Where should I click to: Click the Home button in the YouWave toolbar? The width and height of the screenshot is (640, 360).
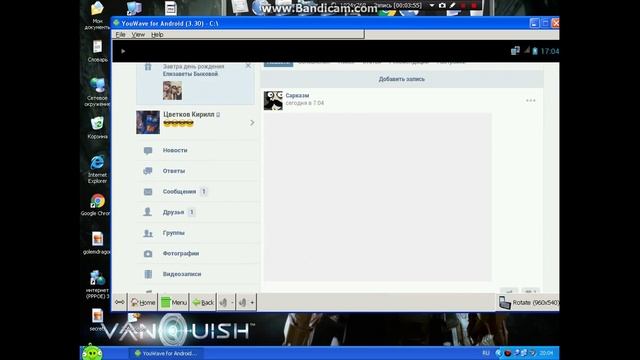(x=143, y=302)
